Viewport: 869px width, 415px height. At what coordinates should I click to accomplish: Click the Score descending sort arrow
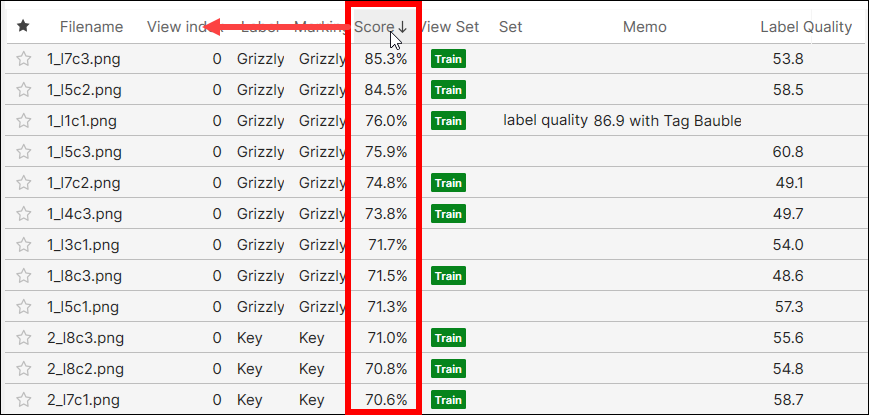tap(402, 27)
